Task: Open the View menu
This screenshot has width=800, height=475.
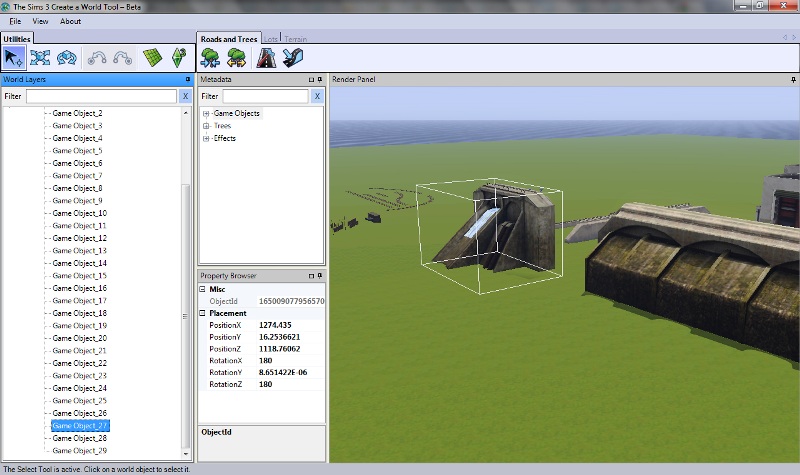Action: pos(40,21)
